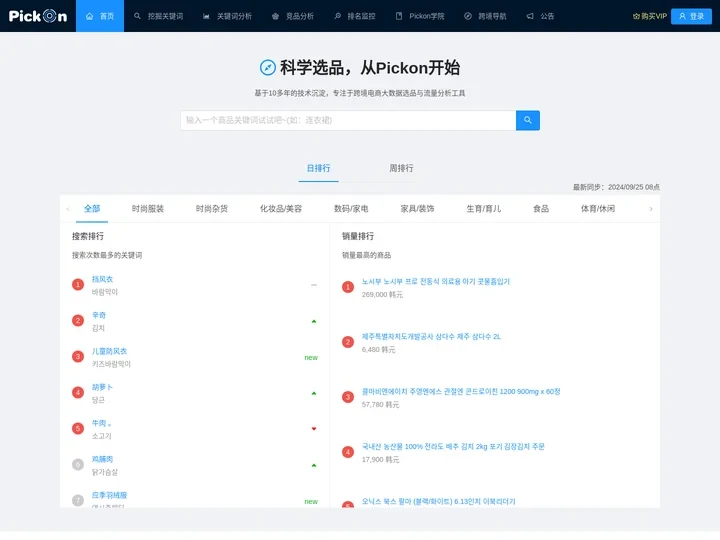
Task: Focus the product keyword search field
Action: point(348,120)
